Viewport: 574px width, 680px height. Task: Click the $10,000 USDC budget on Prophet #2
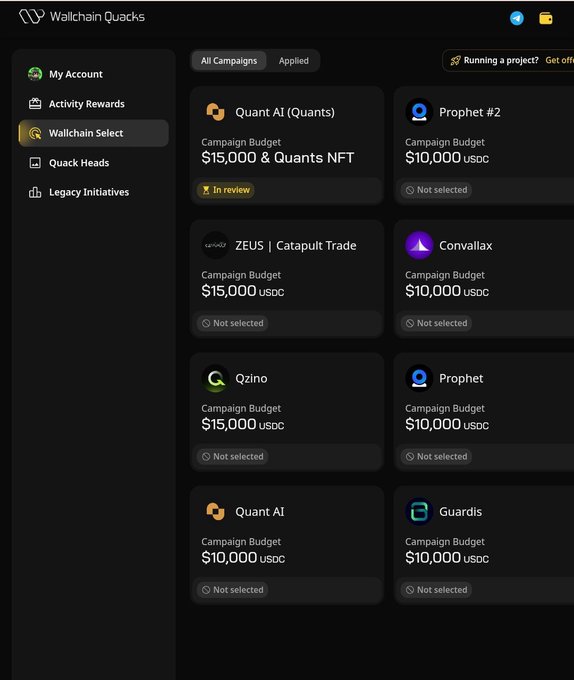point(447,158)
